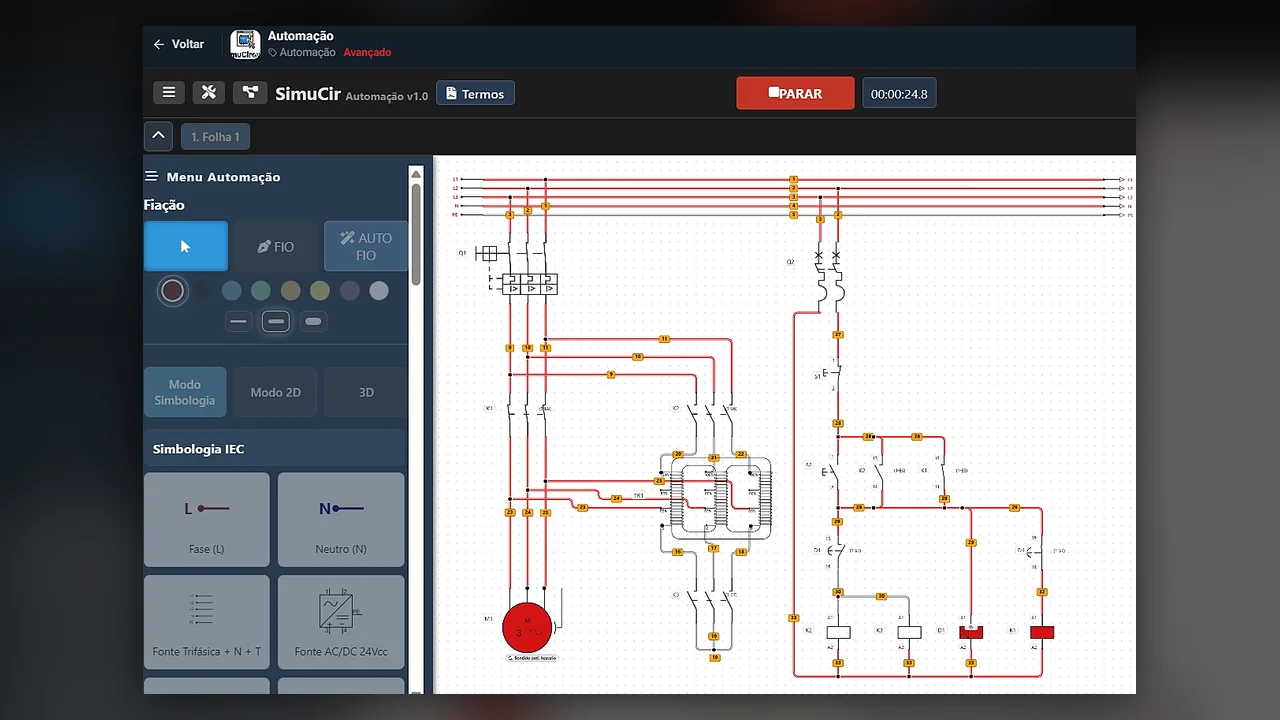The image size is (1280, 720).
Task: Select thick wire thickness
Action: (x=313, y=322)
